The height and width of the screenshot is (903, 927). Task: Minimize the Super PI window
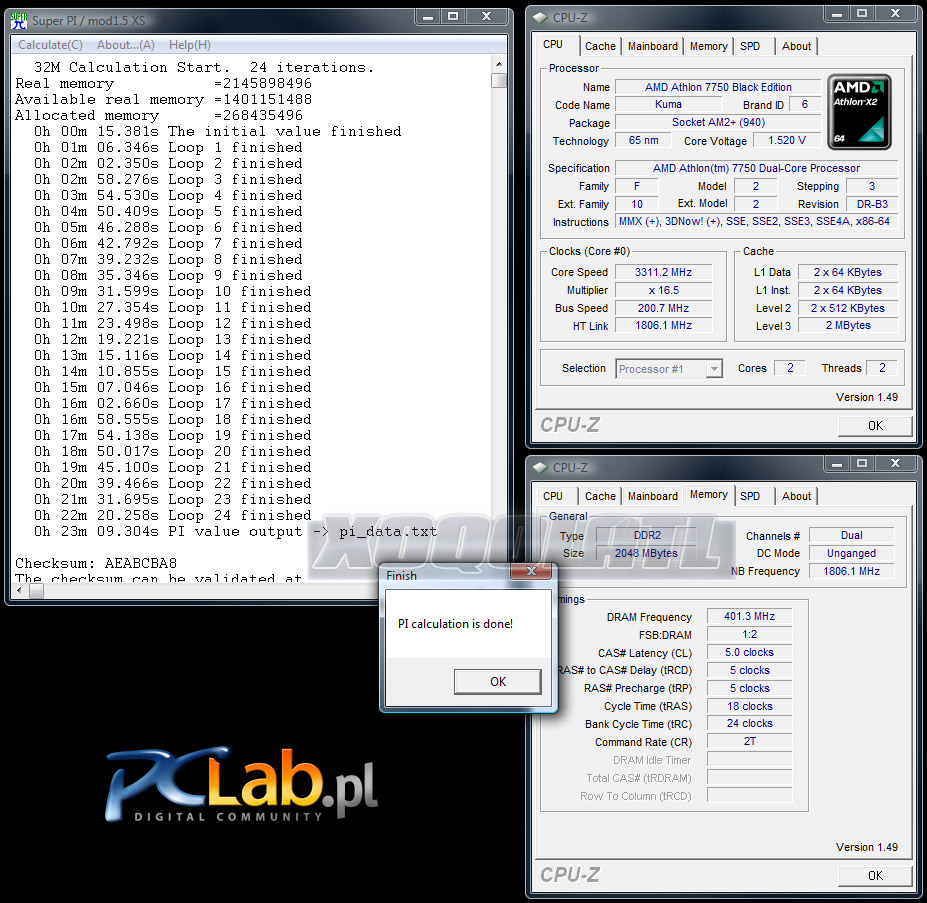coord(428,17)
